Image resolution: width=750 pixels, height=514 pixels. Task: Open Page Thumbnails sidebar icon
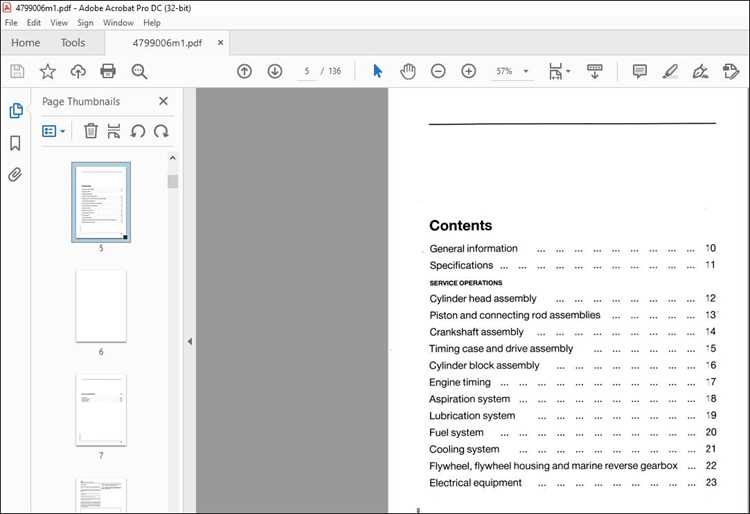(x=16, y=110)
